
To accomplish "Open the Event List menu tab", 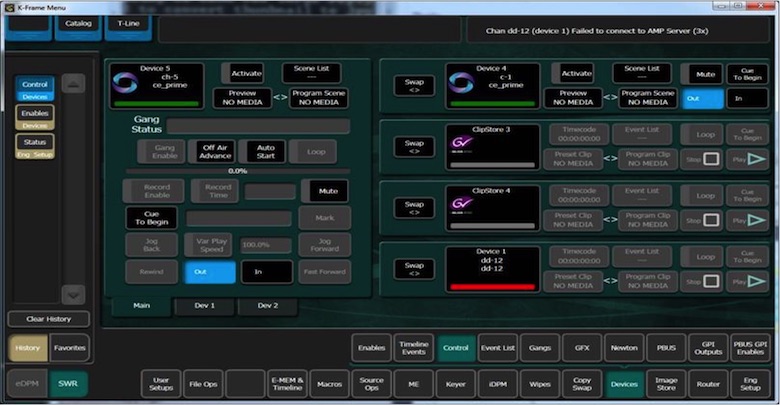I will (x=497, y=347).
